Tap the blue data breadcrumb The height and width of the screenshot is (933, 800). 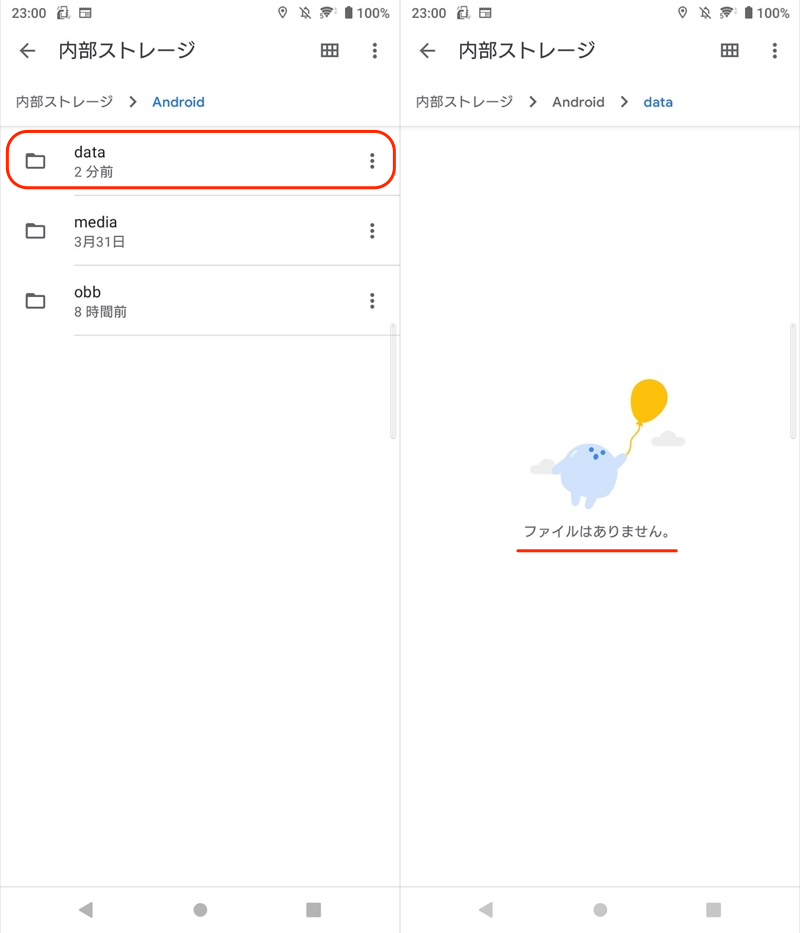coord(658,102)
